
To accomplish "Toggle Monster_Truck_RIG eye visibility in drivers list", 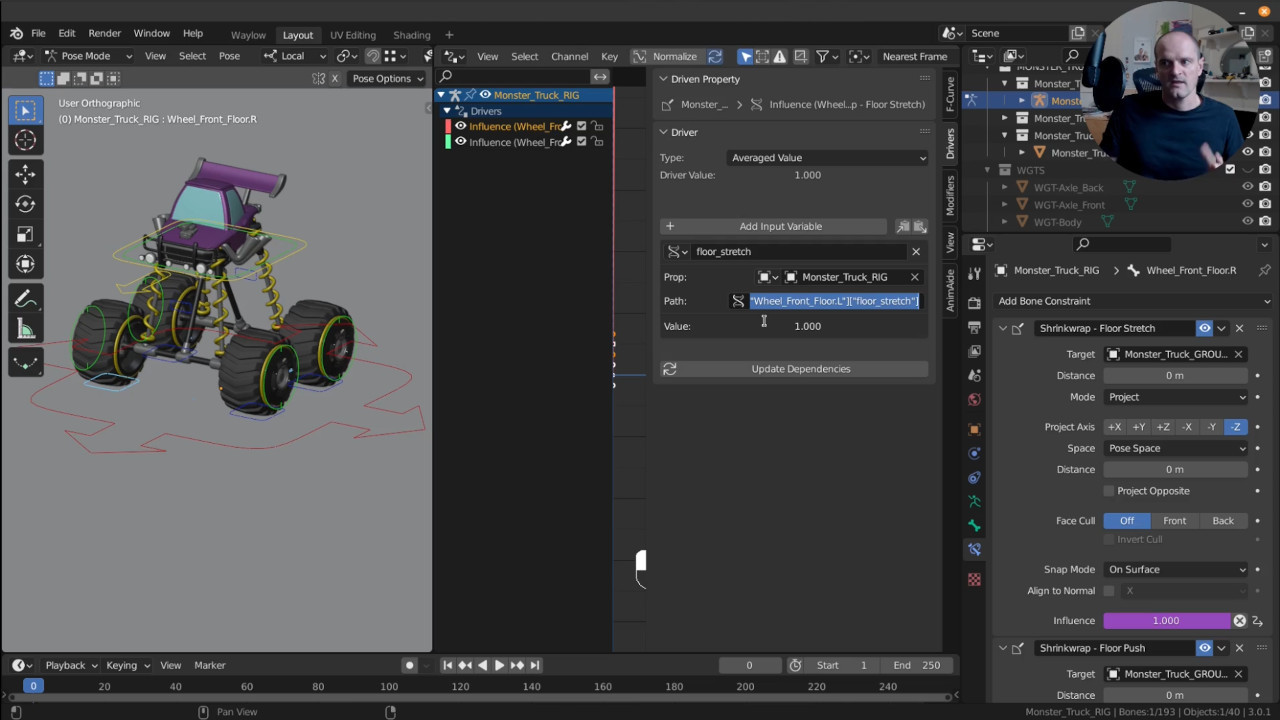I will (x=485, y=95).
